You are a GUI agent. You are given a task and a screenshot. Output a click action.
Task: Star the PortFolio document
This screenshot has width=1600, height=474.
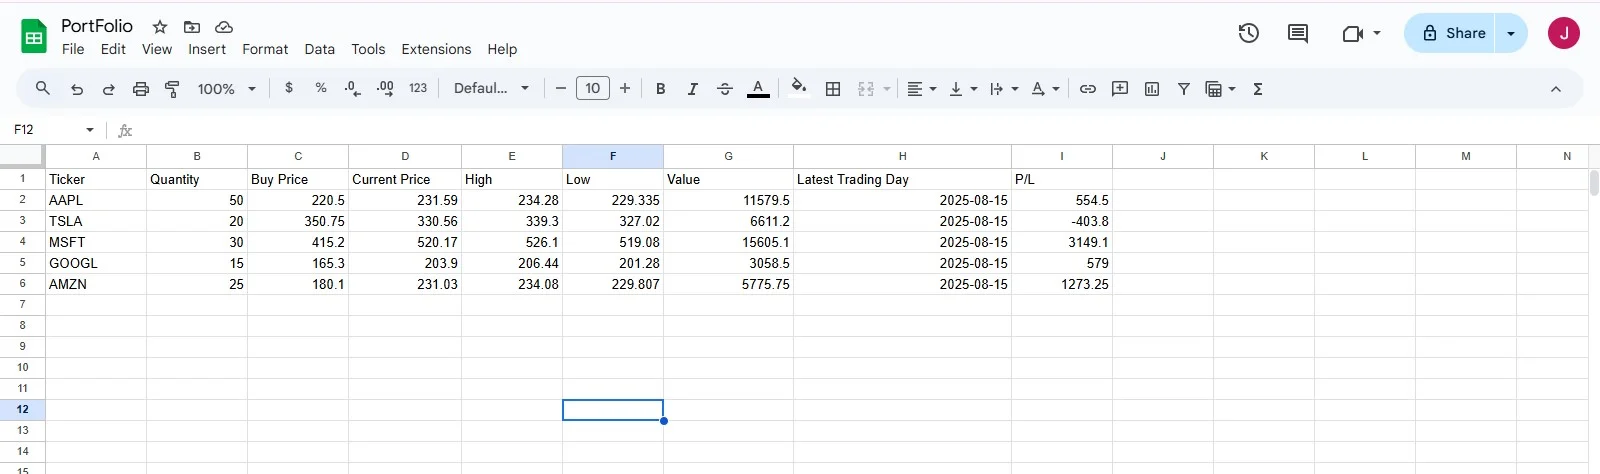[160, 27]
